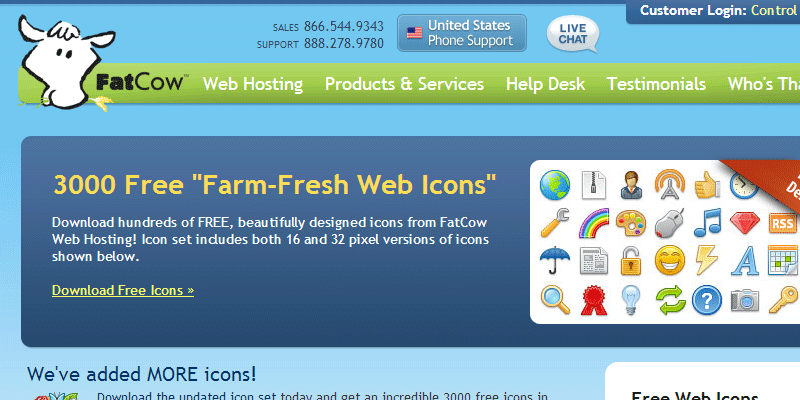This screenshot has width=800, height=400.
Task: Click the yellow smiley face icon
Action: point(670,260)
